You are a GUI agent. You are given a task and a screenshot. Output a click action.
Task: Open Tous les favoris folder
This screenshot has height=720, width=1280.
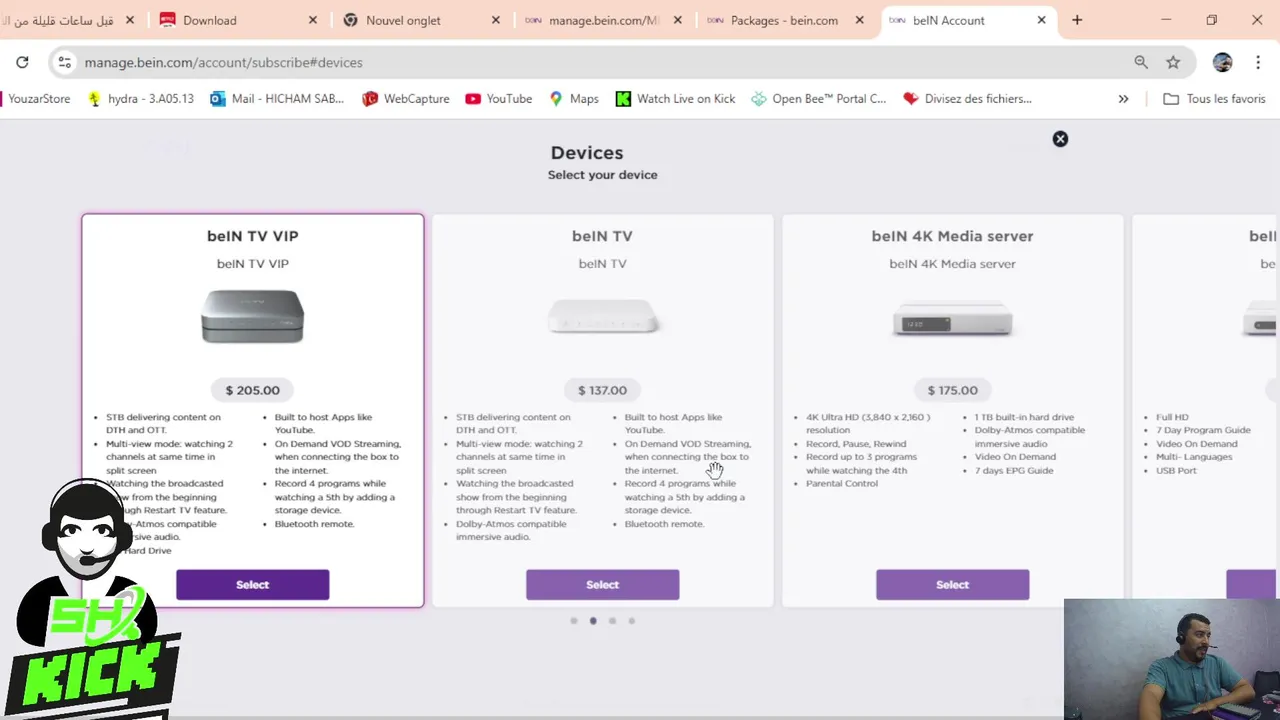tap(1215, 99)
